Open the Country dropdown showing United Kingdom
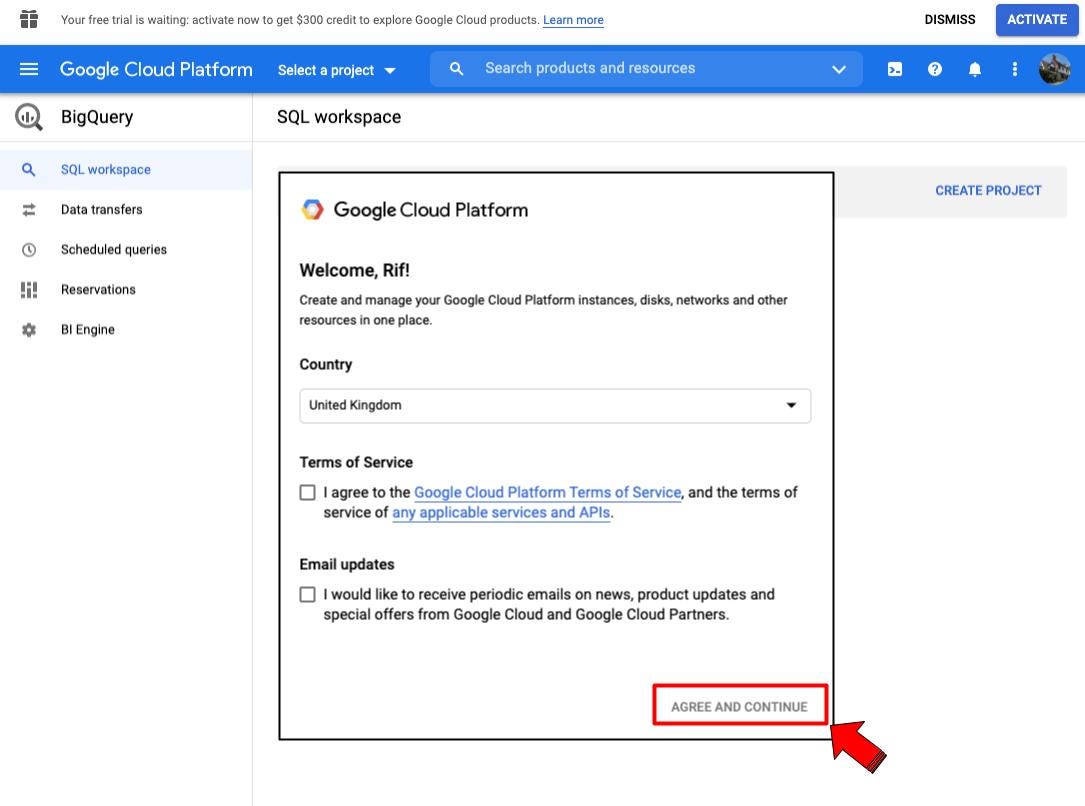The height and width of the screenshot is (806, 1085). coord(555,405)
